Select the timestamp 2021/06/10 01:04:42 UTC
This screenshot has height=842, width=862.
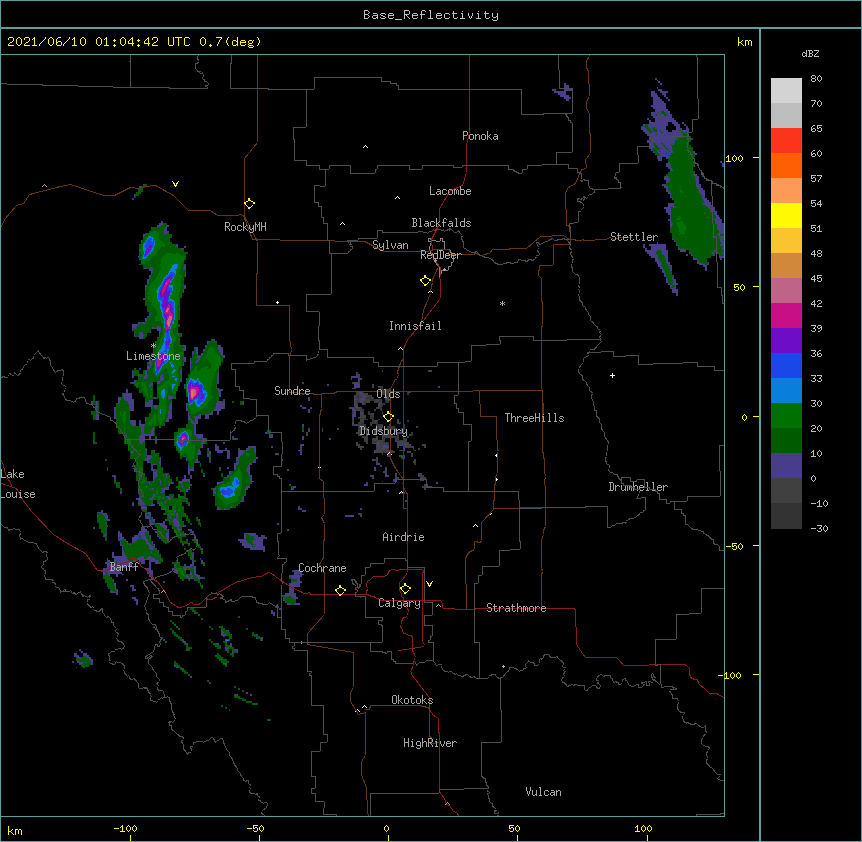tap(99, 42)
